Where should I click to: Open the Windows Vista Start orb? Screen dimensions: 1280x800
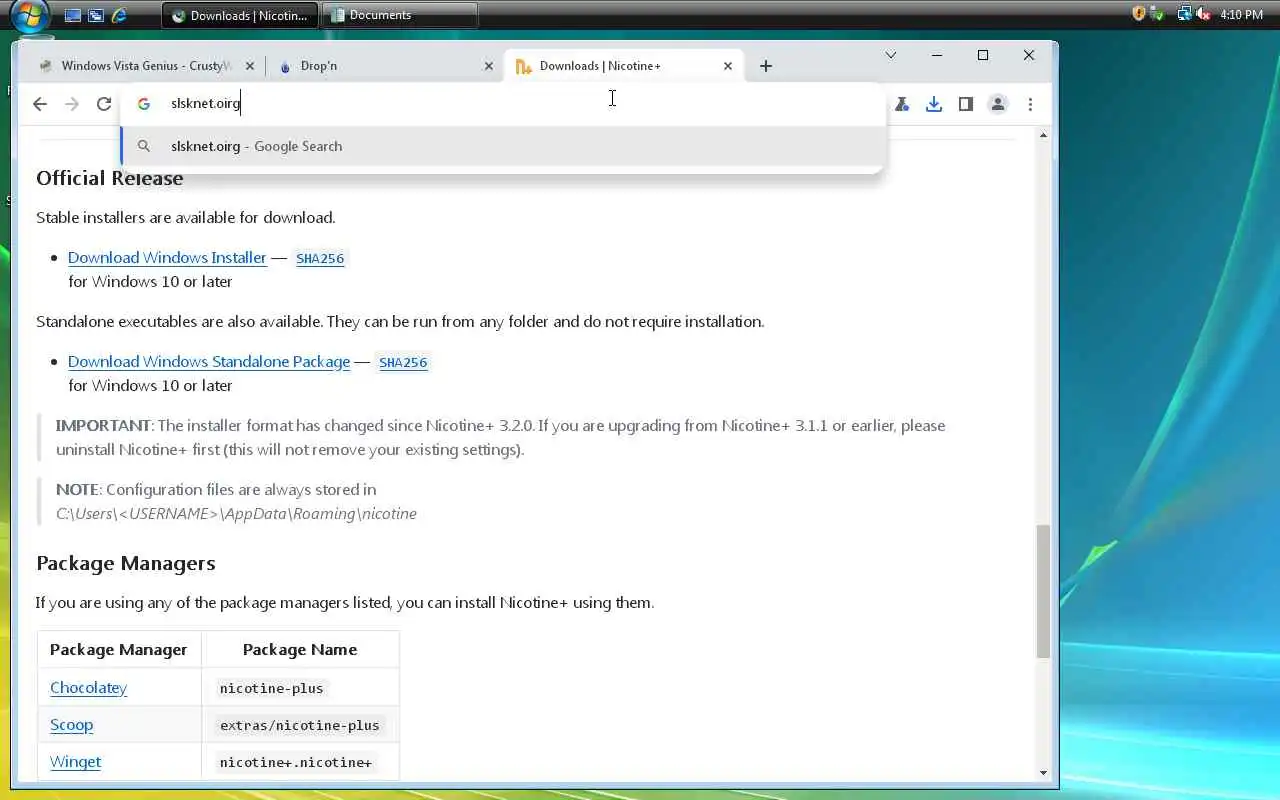[30, 16]
